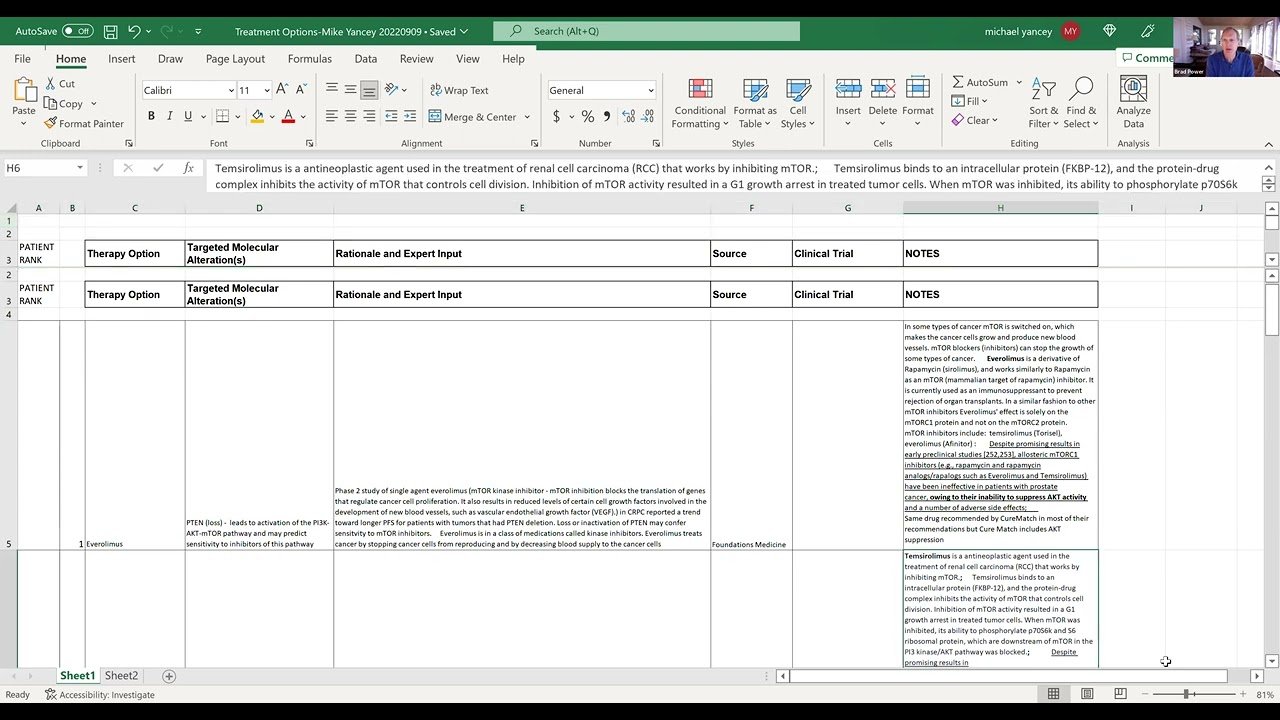
Task: Click the Percent Style icon
Action: (588, 117)
